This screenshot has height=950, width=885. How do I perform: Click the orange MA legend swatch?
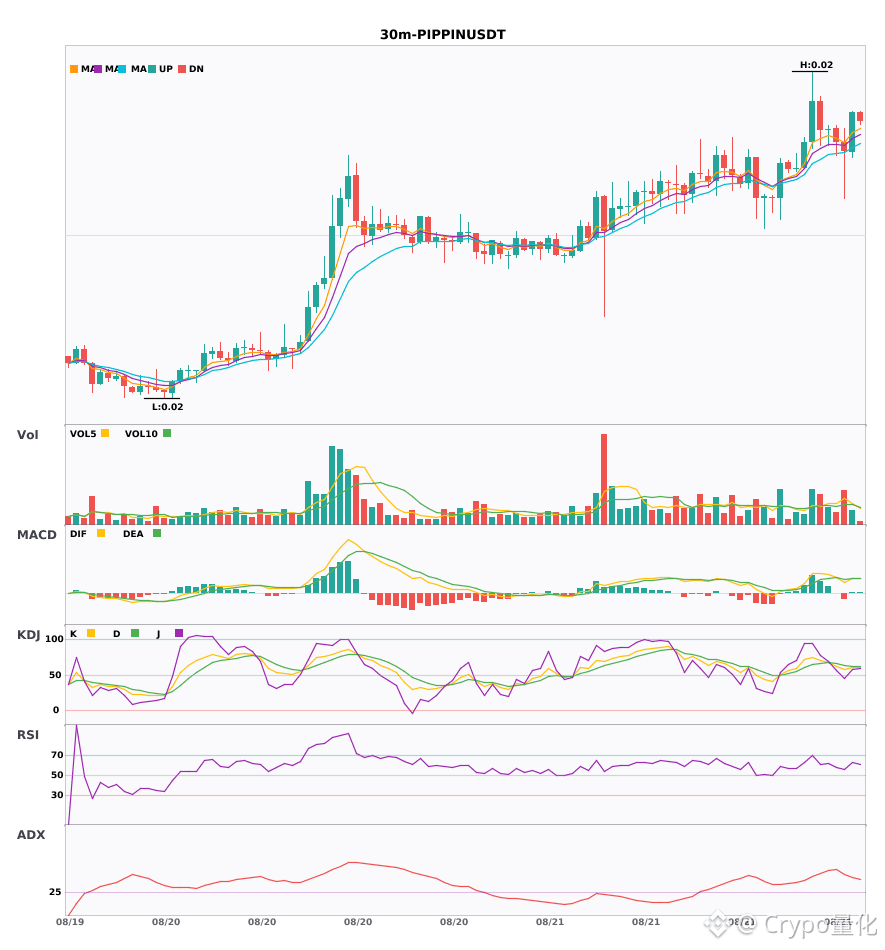click(x=74, y=69)
